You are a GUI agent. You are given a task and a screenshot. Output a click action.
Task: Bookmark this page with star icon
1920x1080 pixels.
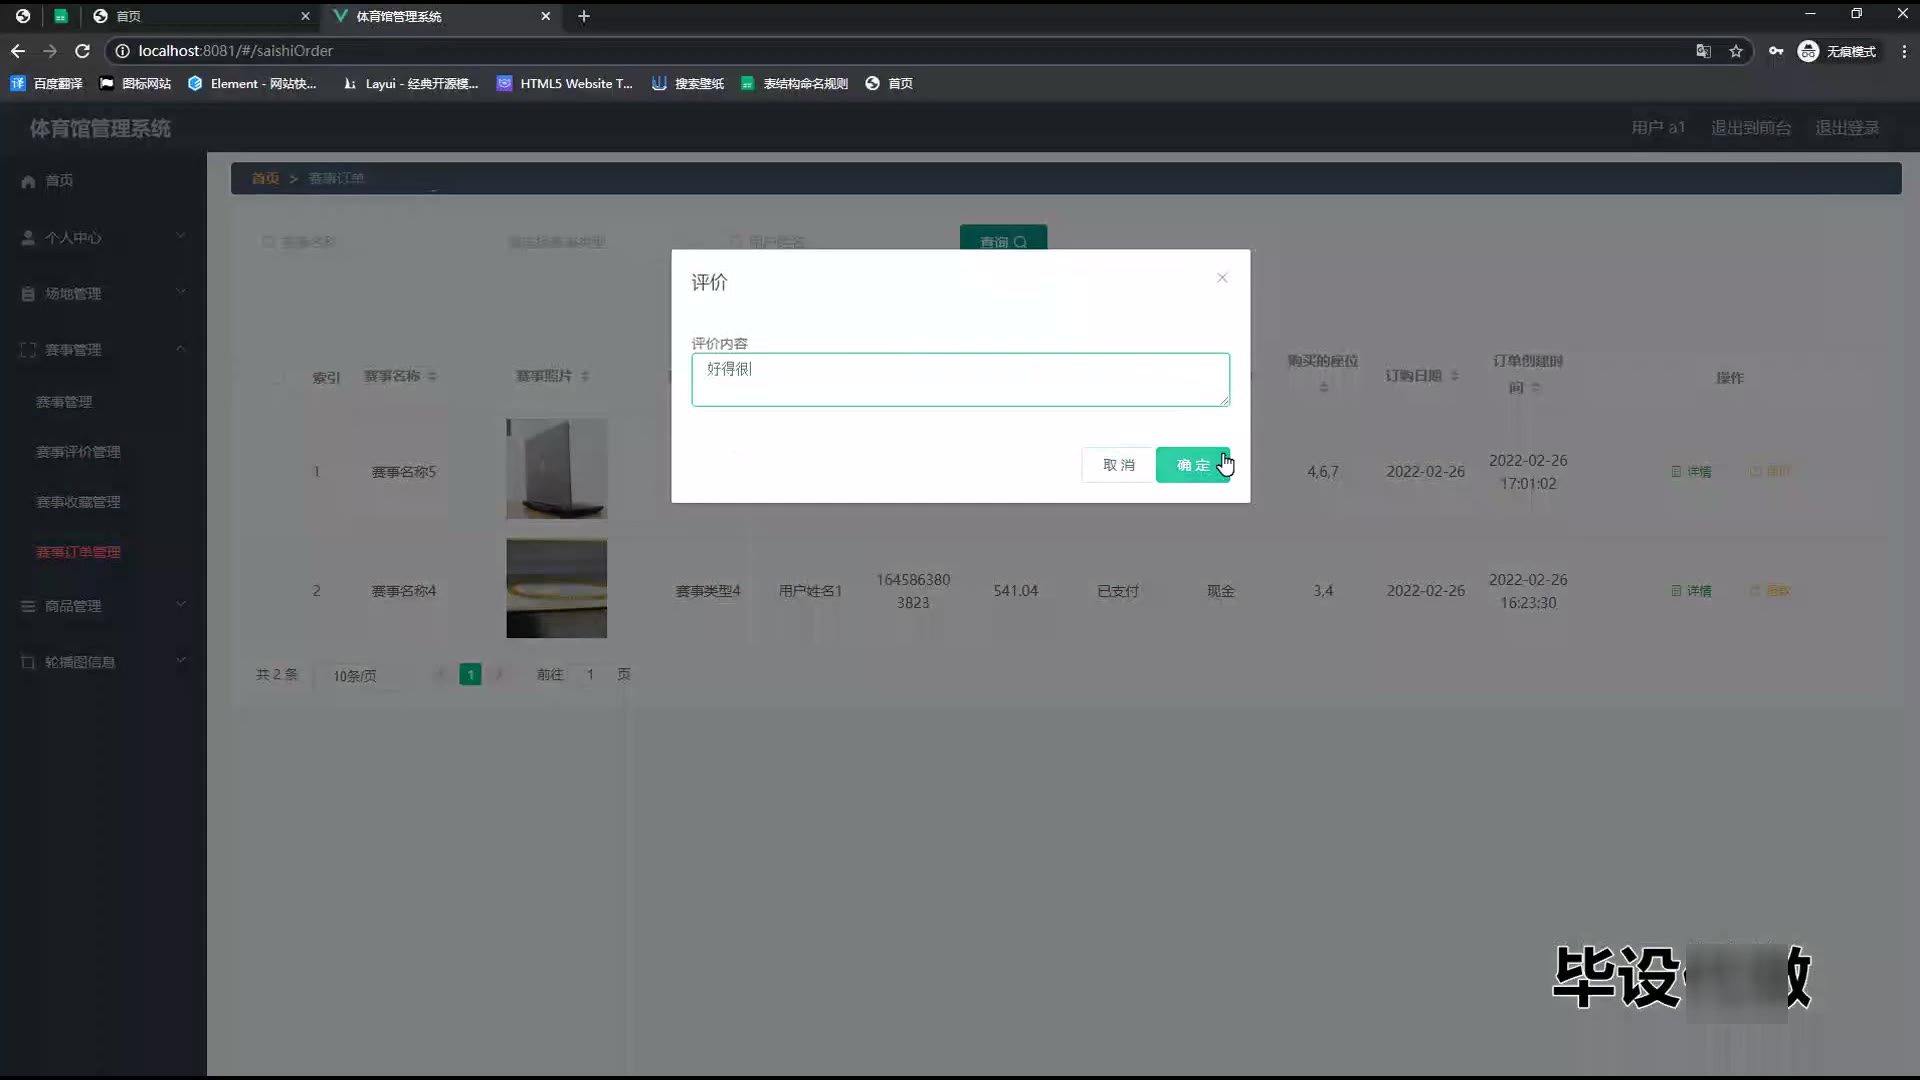(x=1736, y=51)
